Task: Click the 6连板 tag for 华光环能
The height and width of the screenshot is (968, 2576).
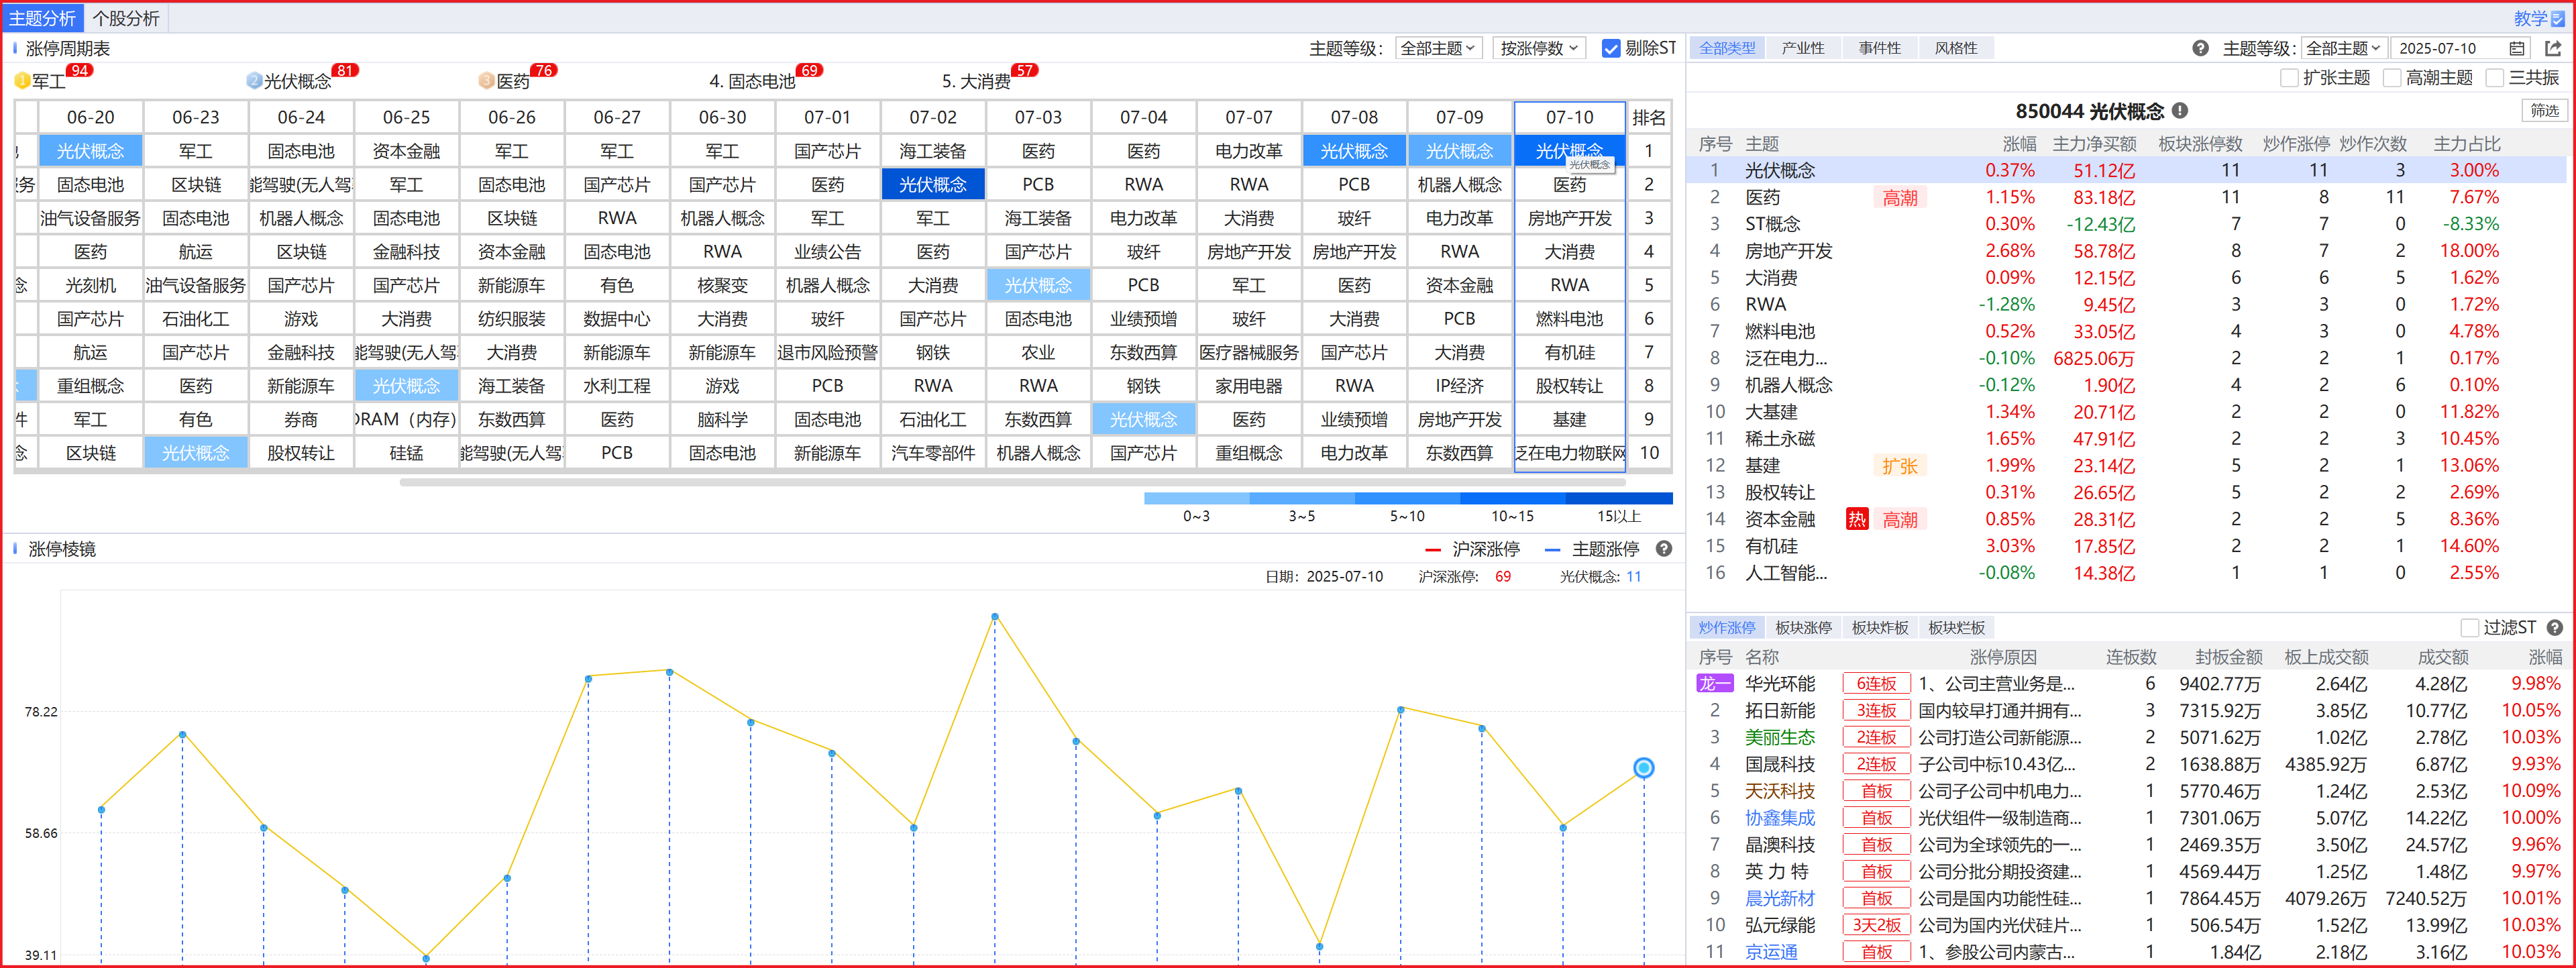Action: coord(1876,683)
